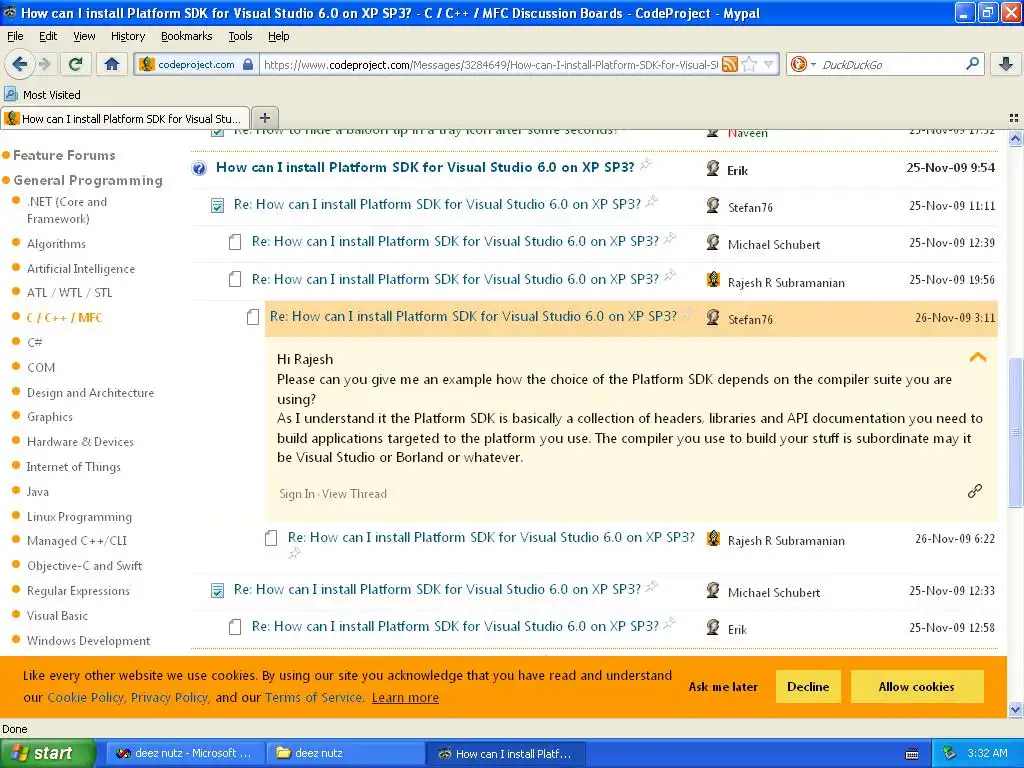The image size is (1024, 768).
Task: Click the answer icon beside Stefan76's 11:11 reply
Action: tap(217, 206)
